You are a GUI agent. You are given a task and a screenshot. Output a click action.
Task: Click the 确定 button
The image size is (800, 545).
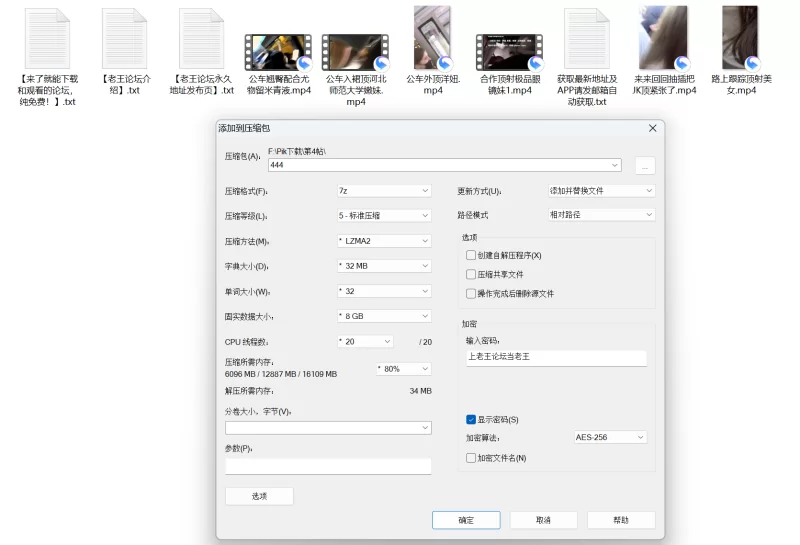466,520
